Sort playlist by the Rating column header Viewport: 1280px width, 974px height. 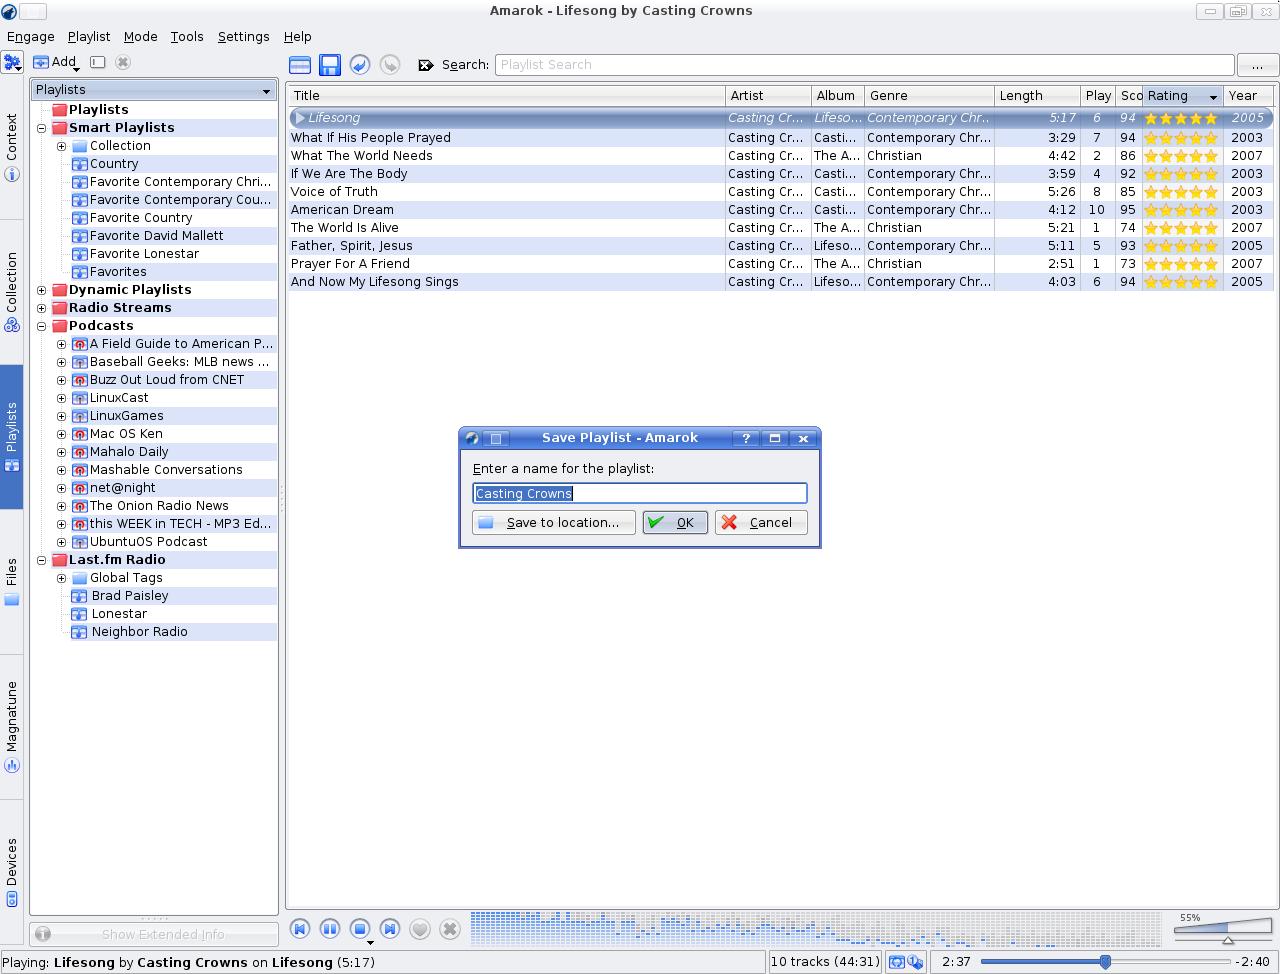pos(1183,96)
